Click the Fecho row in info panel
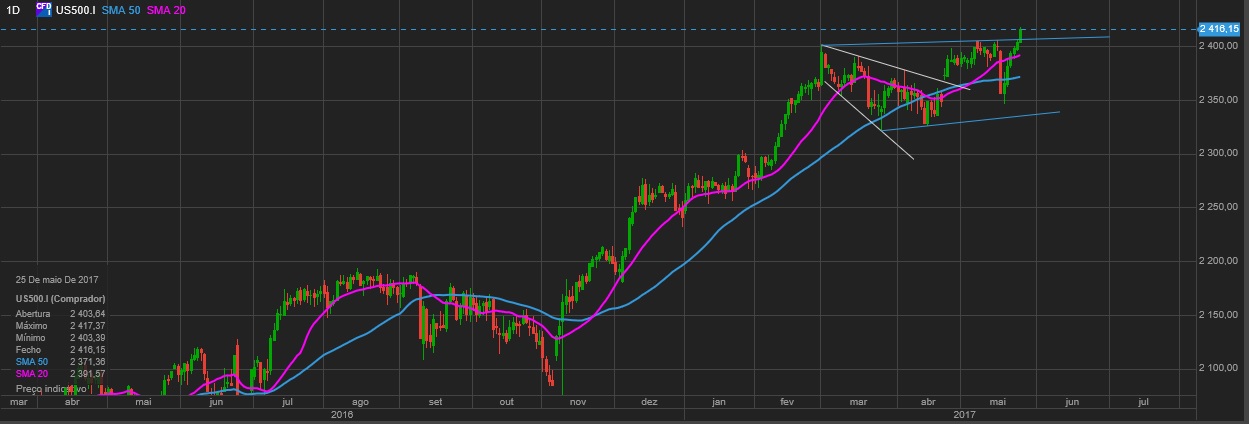The width and height of the screenshot is (1249, 424). pos(61,351)
